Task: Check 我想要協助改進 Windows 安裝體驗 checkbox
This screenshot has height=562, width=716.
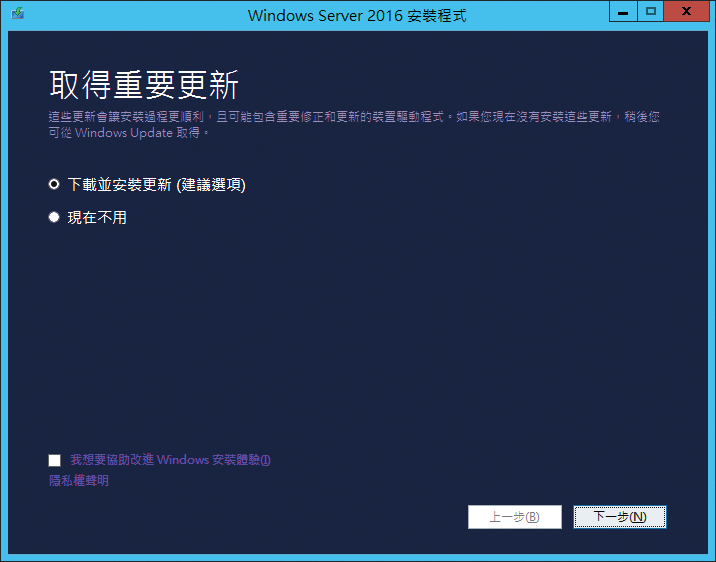Action: pyautogui.click(x=55, y=460)
